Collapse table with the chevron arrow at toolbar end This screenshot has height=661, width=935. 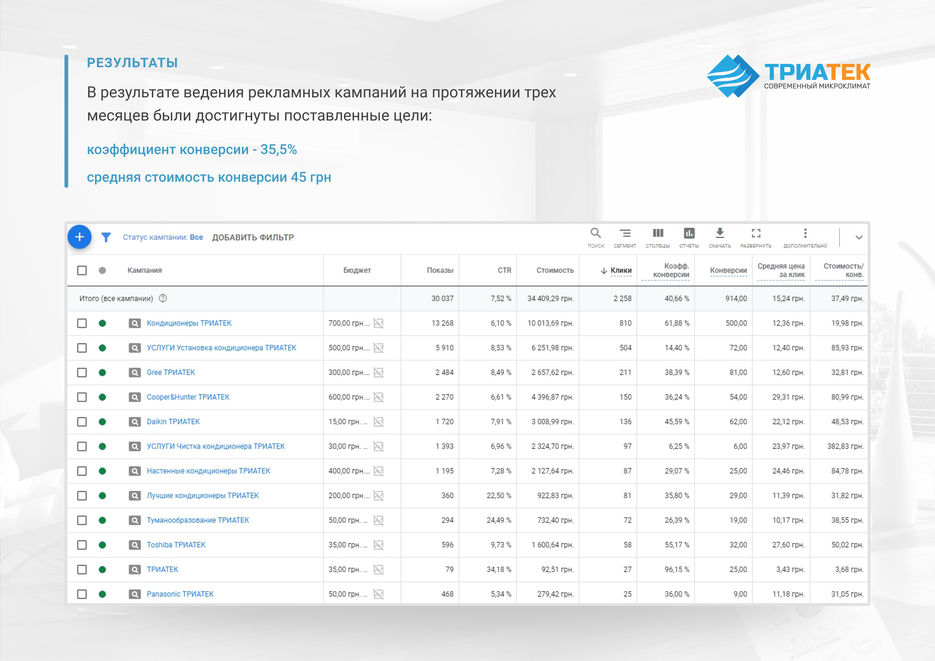point(859,237)
